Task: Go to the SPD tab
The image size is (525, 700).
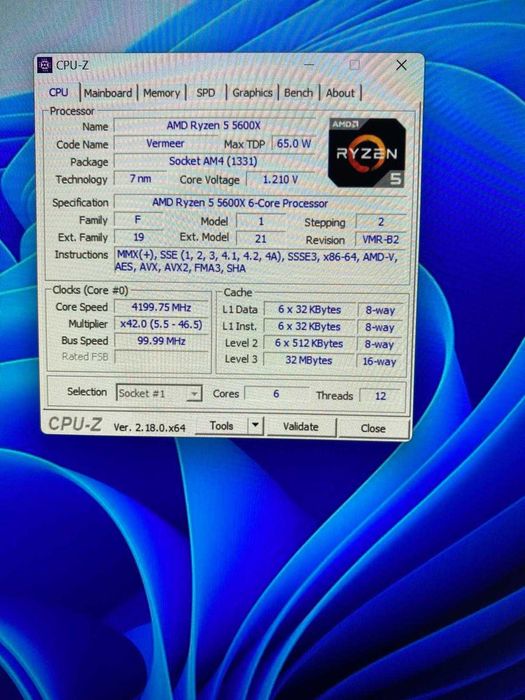Action: tap(205, 93)
